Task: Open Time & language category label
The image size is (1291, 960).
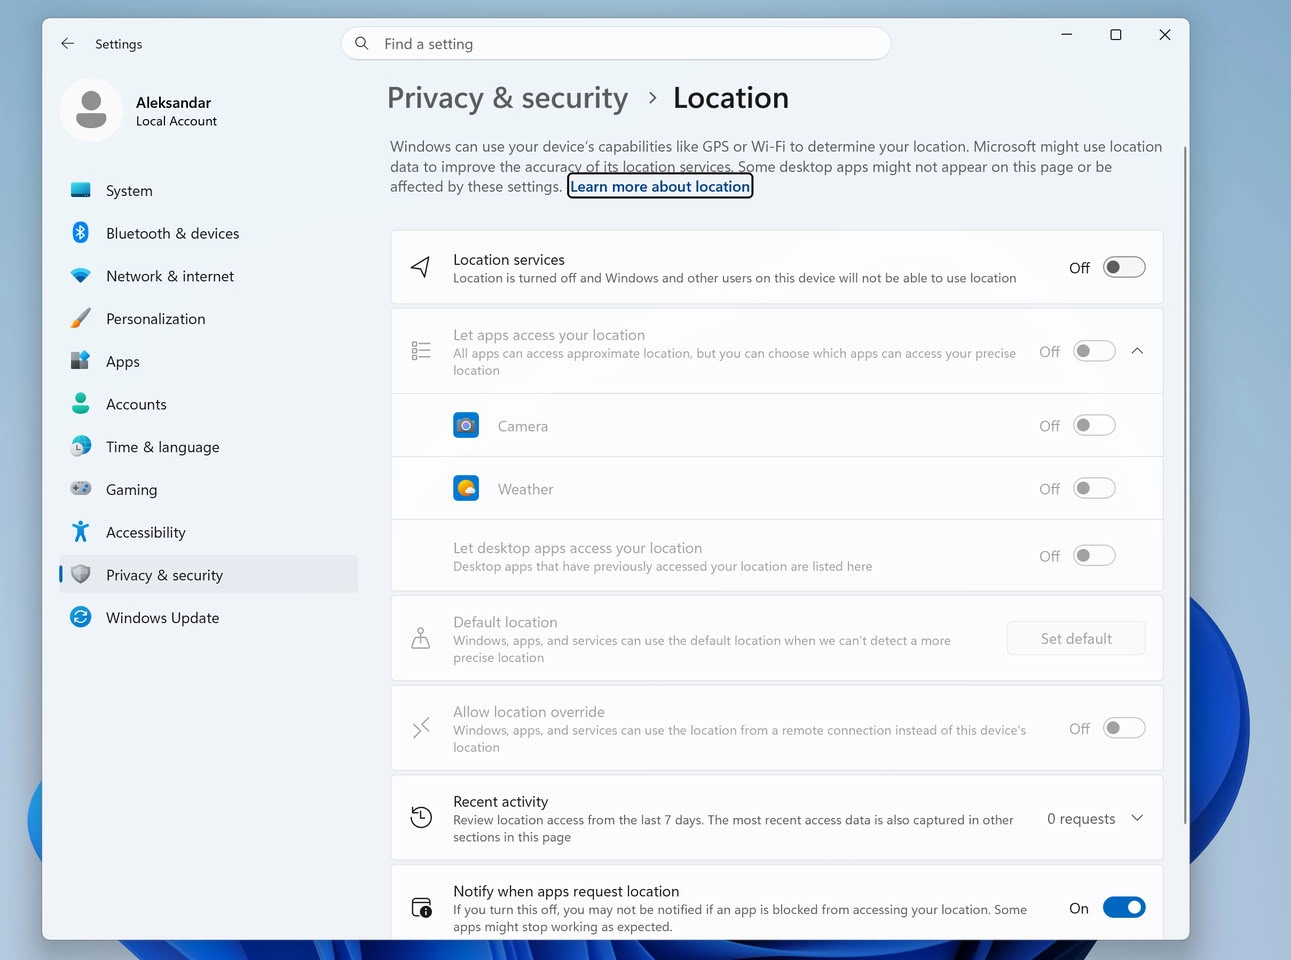Action: click(x=163, y=447)
